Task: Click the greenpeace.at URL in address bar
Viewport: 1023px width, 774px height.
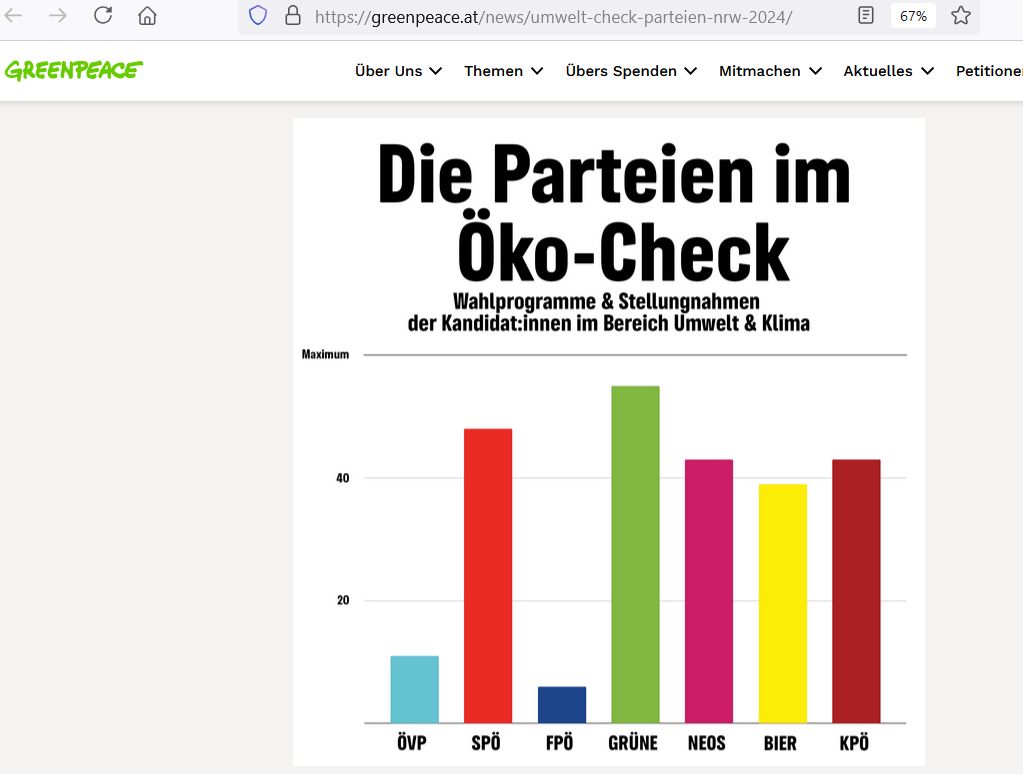Action: click(x=553, y=17)
